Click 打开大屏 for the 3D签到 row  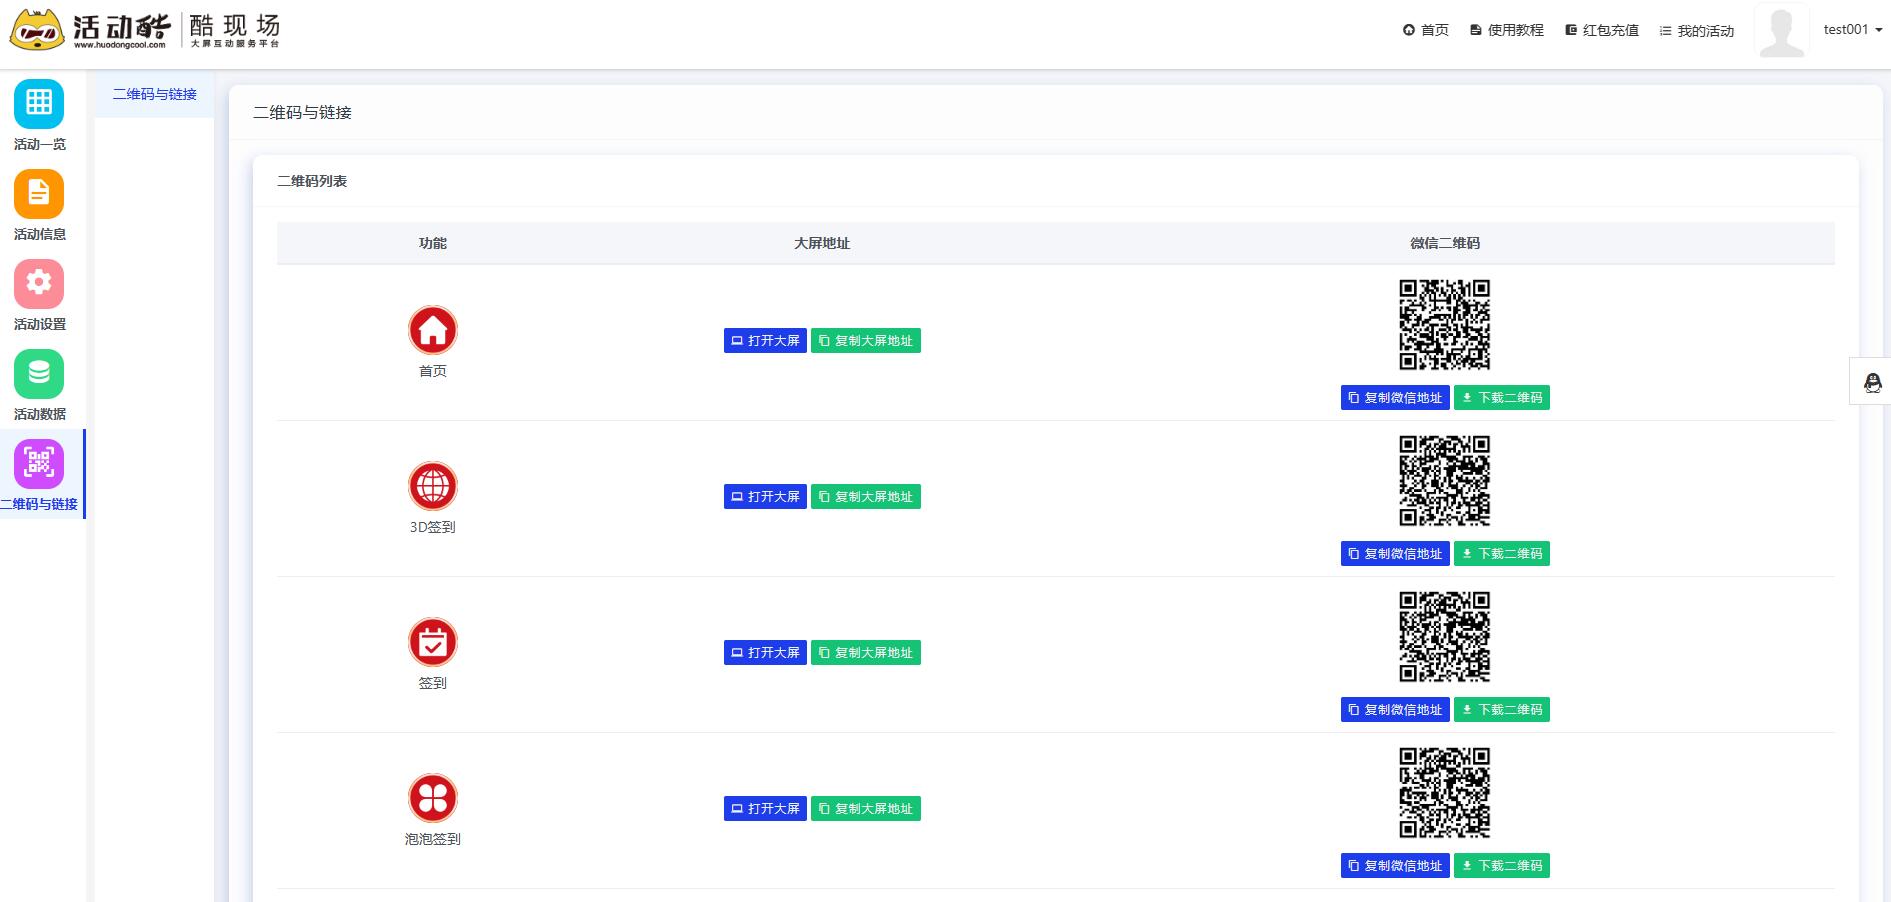point(765,497)
